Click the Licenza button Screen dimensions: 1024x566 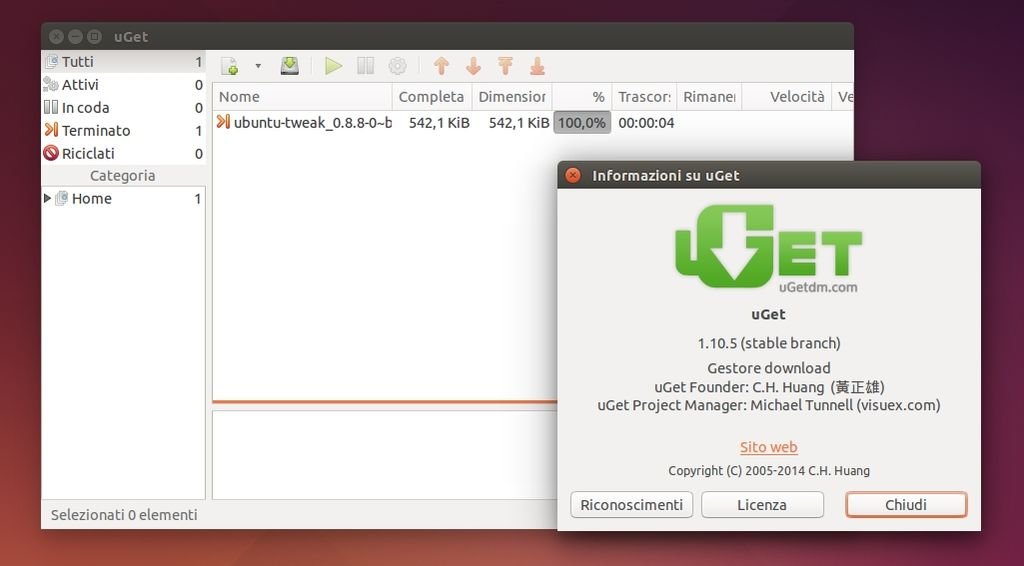coord(762,505)
